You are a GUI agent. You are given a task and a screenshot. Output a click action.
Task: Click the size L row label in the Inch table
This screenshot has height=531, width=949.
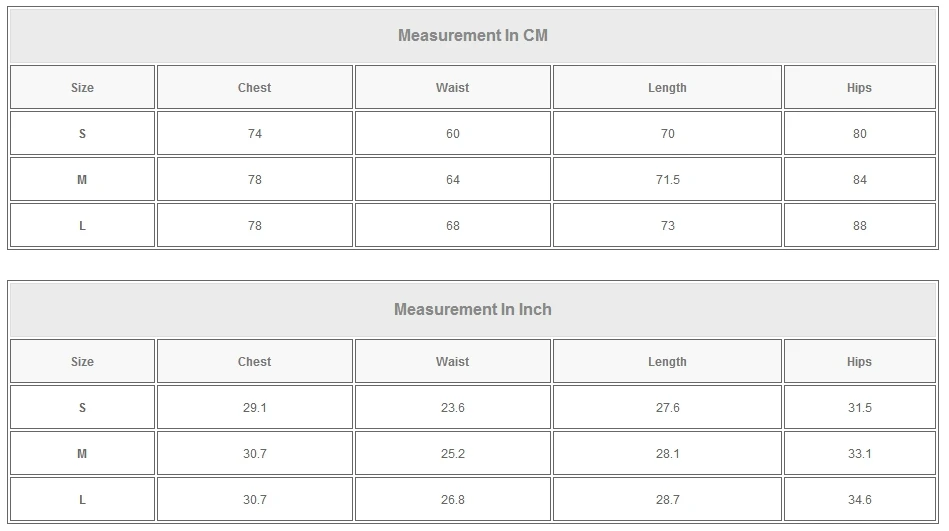[82, 500]
